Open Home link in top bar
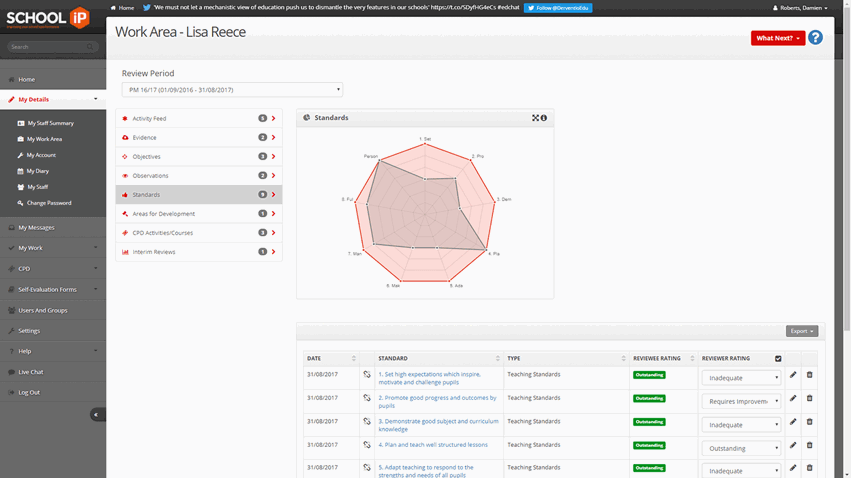The image size is (851, 478). [123, 8]
